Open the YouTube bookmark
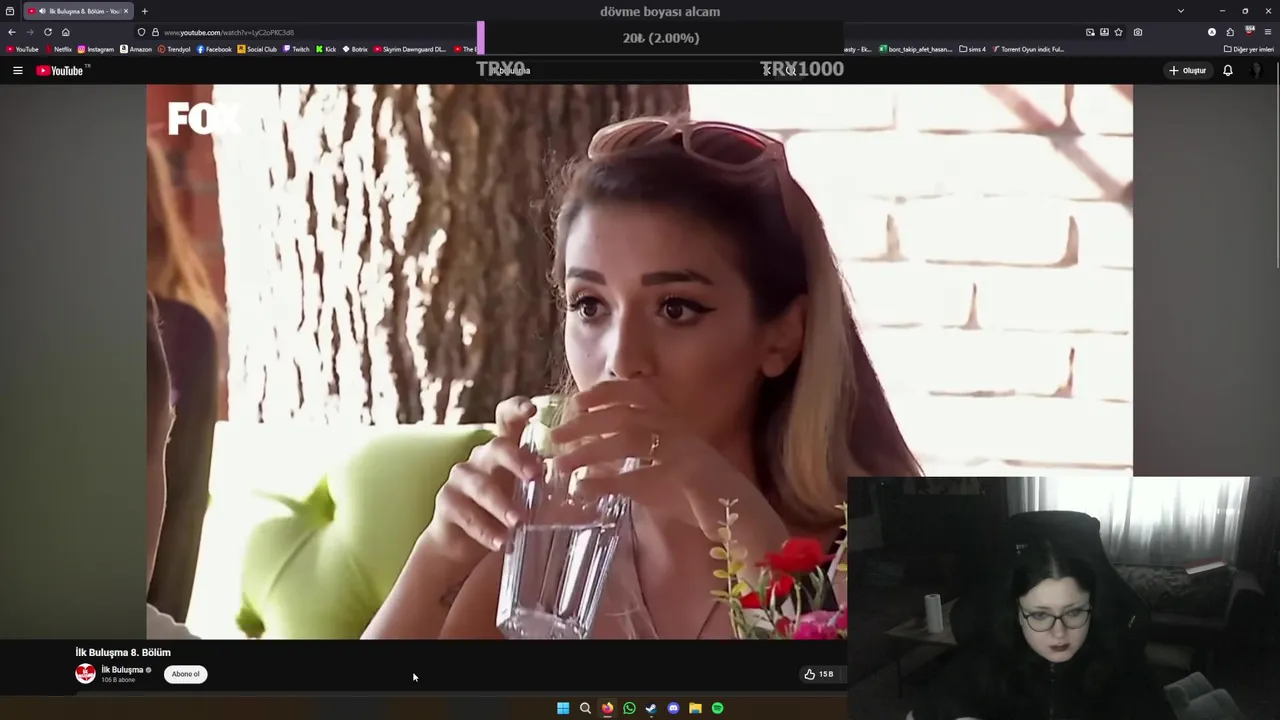 point(22,49)
